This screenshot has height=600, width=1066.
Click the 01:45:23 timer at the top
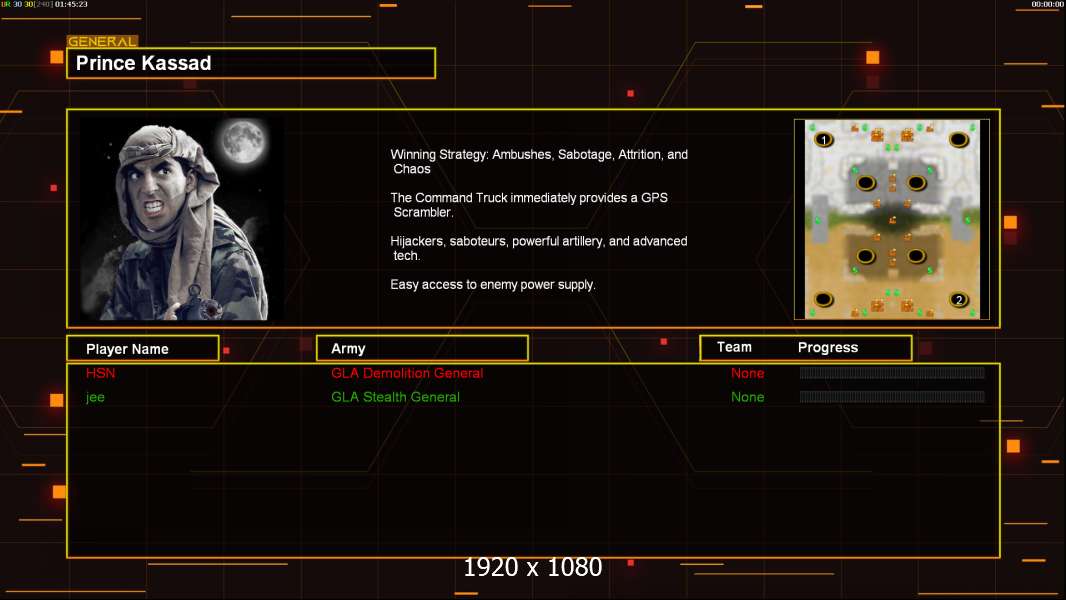point(71,4)
